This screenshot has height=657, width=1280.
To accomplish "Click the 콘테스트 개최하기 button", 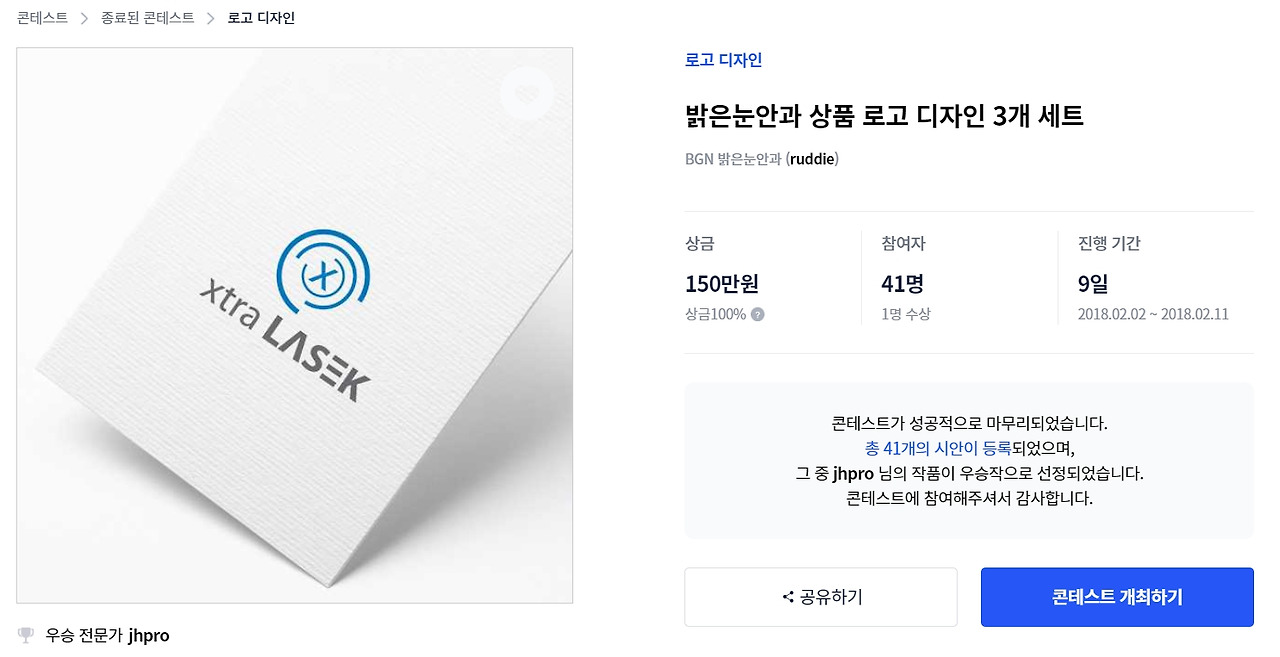I will coord(1117,597).
